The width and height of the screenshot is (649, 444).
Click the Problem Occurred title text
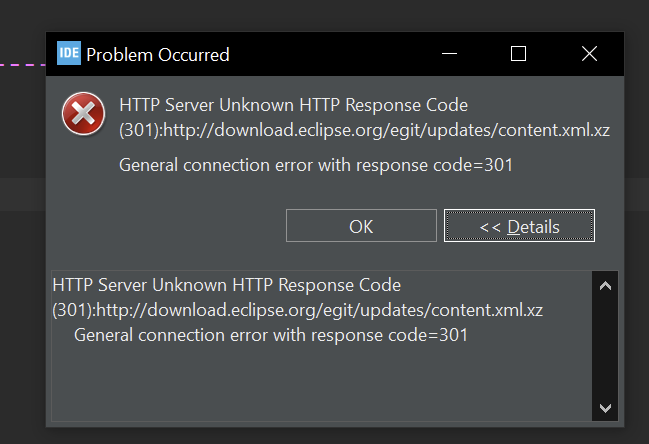(158, 54)
